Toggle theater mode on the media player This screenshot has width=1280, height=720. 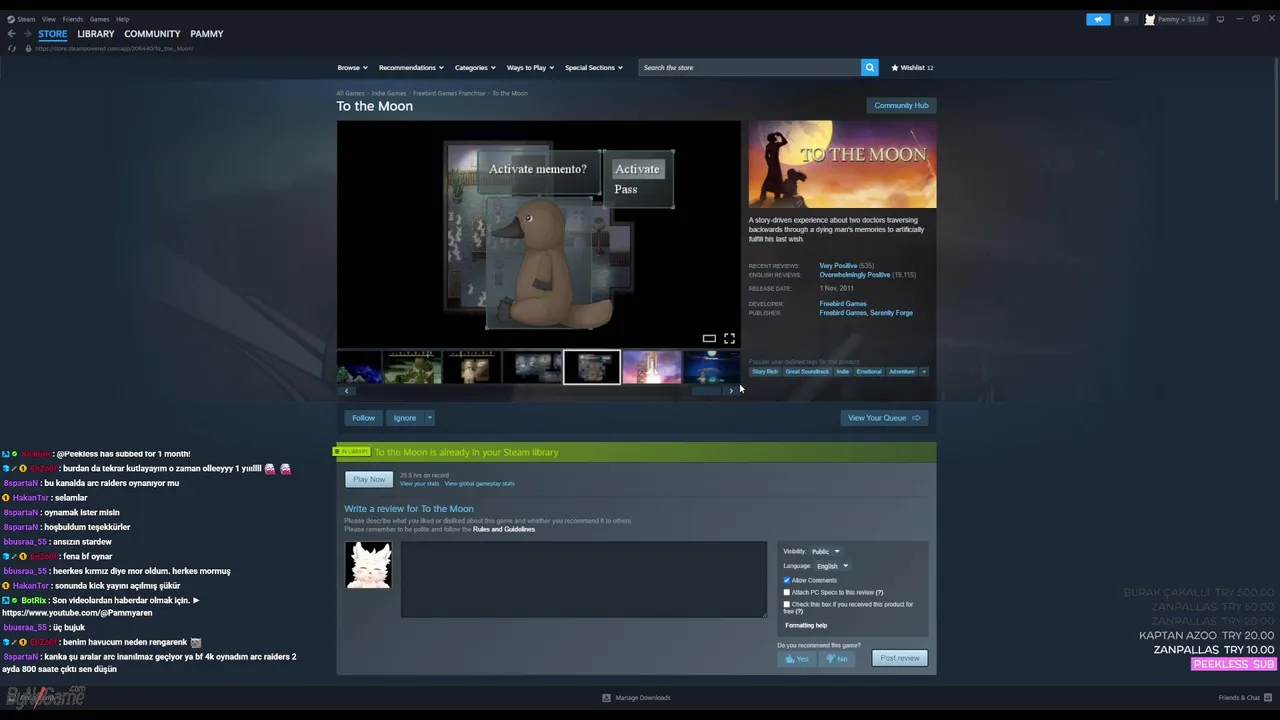point(709,339)
